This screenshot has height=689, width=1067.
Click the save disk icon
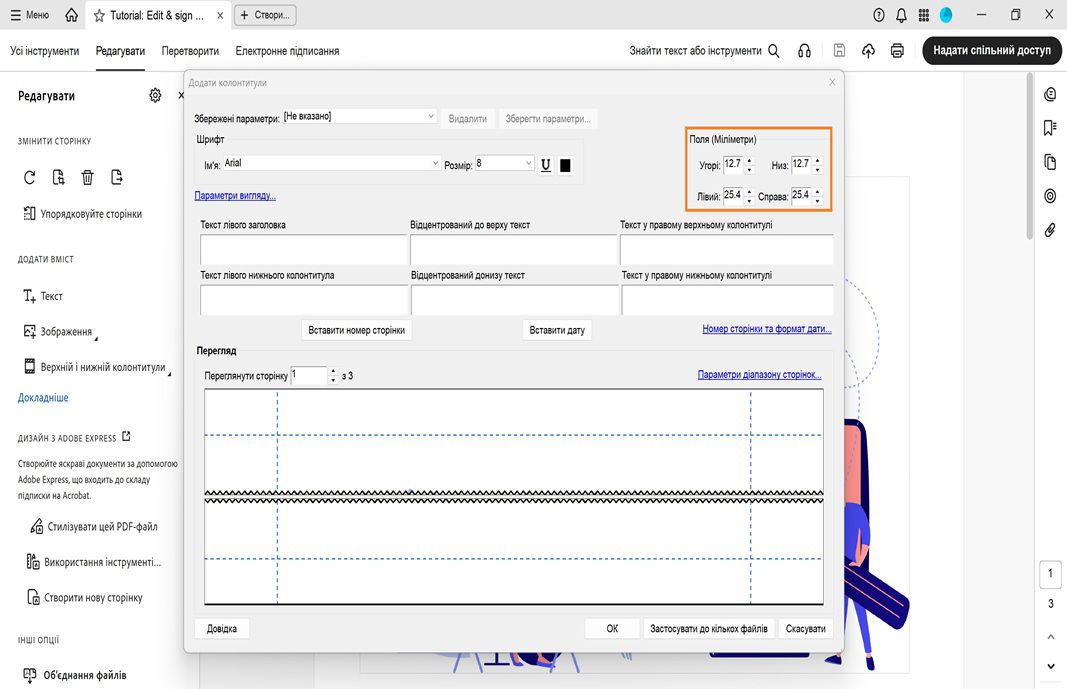pyautogui.click(x=839, y=50)
